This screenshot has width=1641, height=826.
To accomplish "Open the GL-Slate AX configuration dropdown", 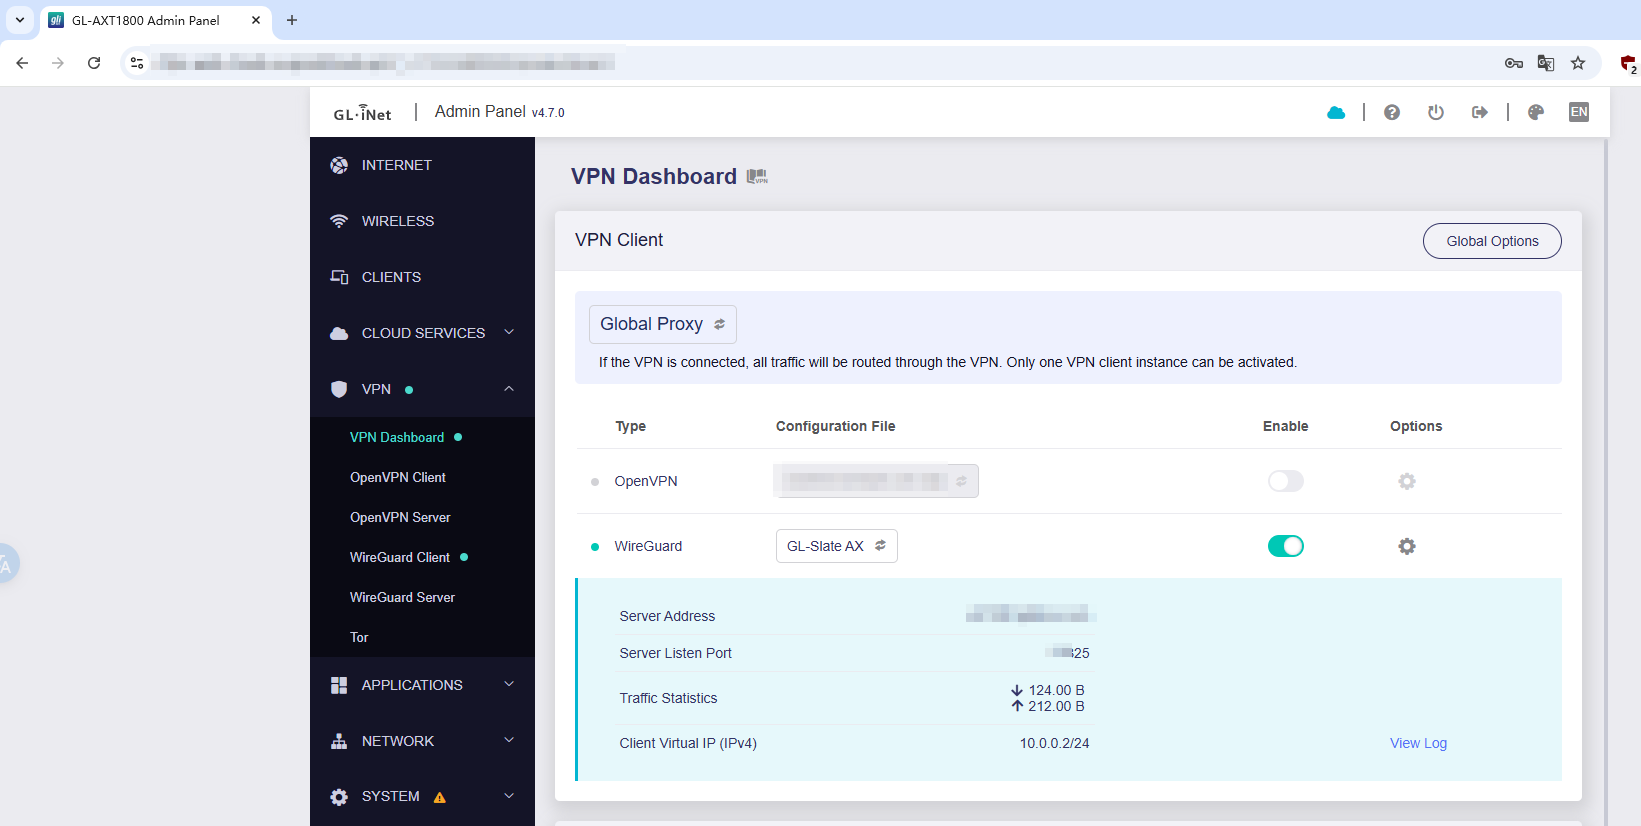I will point(836,546).
